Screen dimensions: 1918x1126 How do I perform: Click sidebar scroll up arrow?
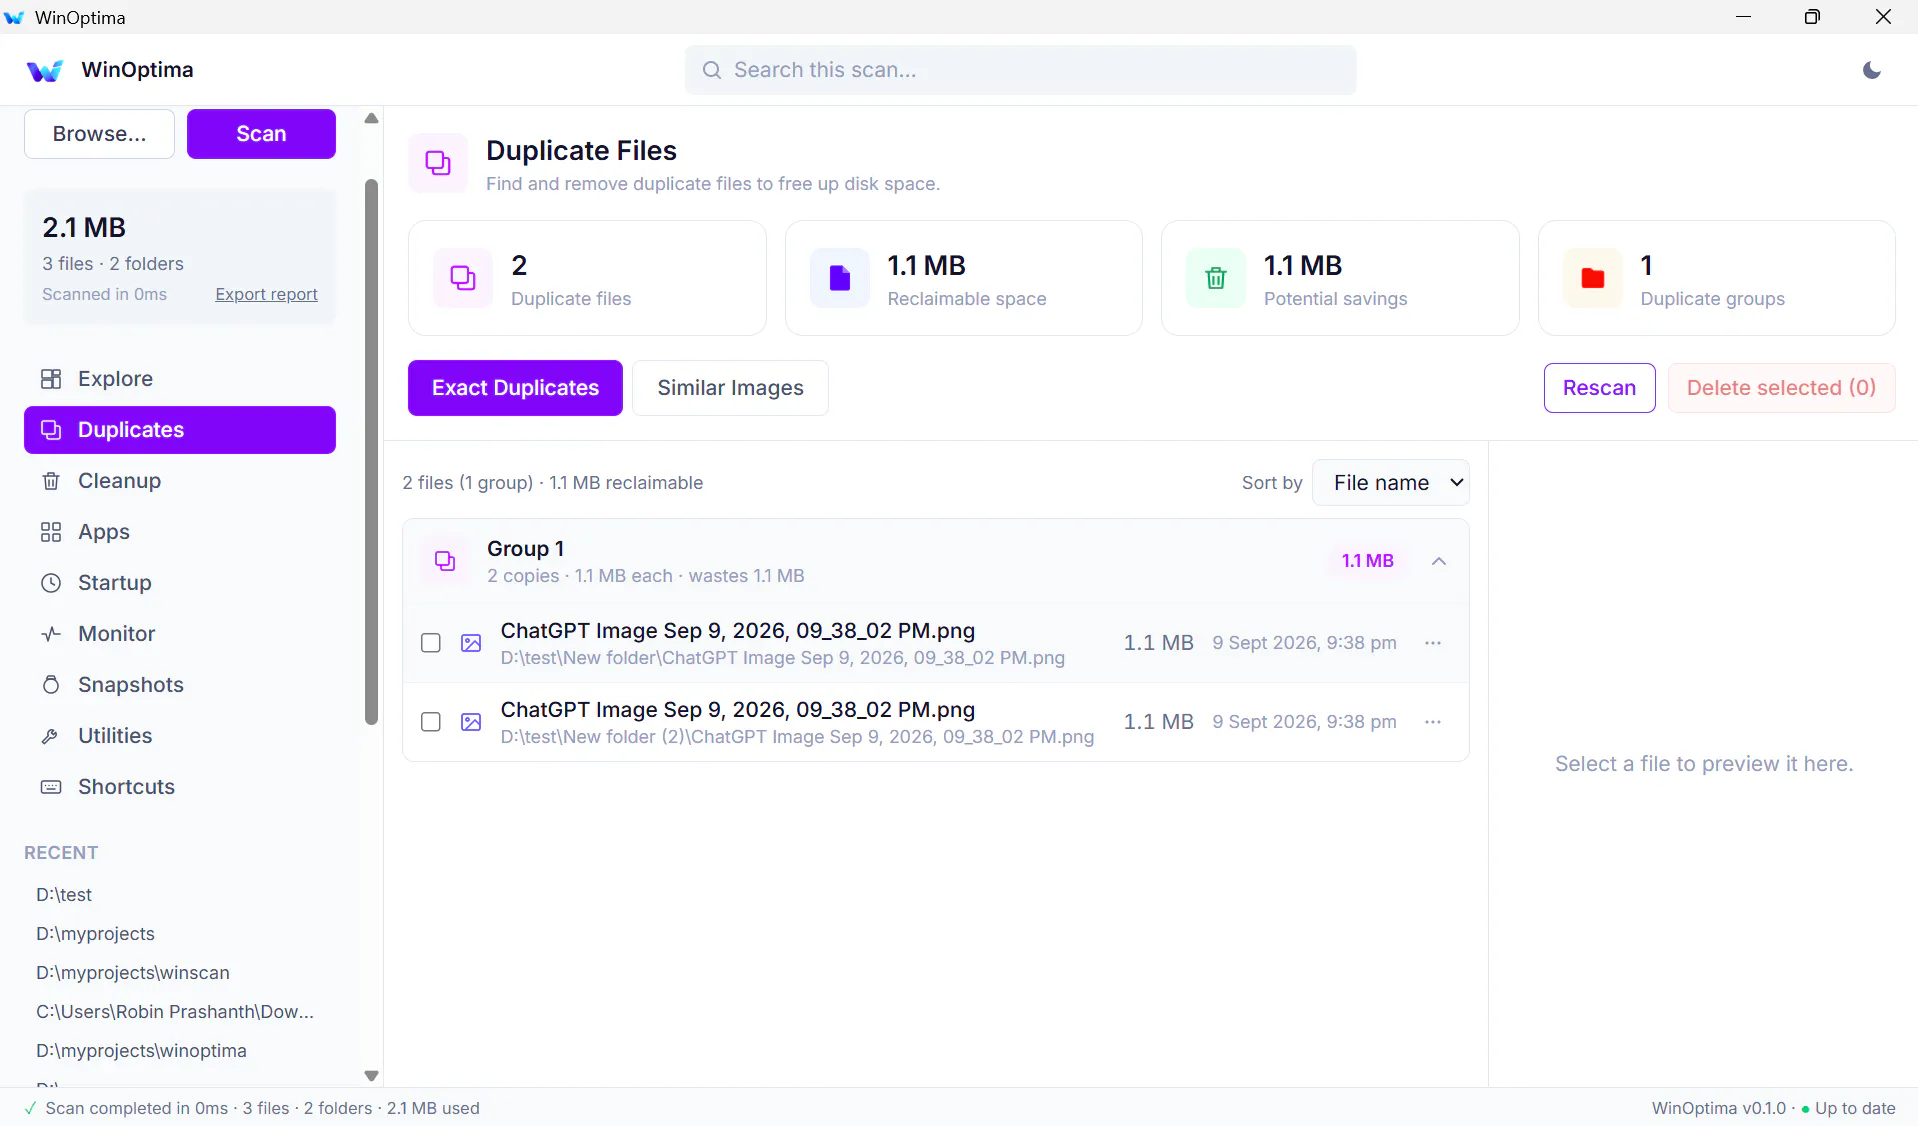click(372, 118)
